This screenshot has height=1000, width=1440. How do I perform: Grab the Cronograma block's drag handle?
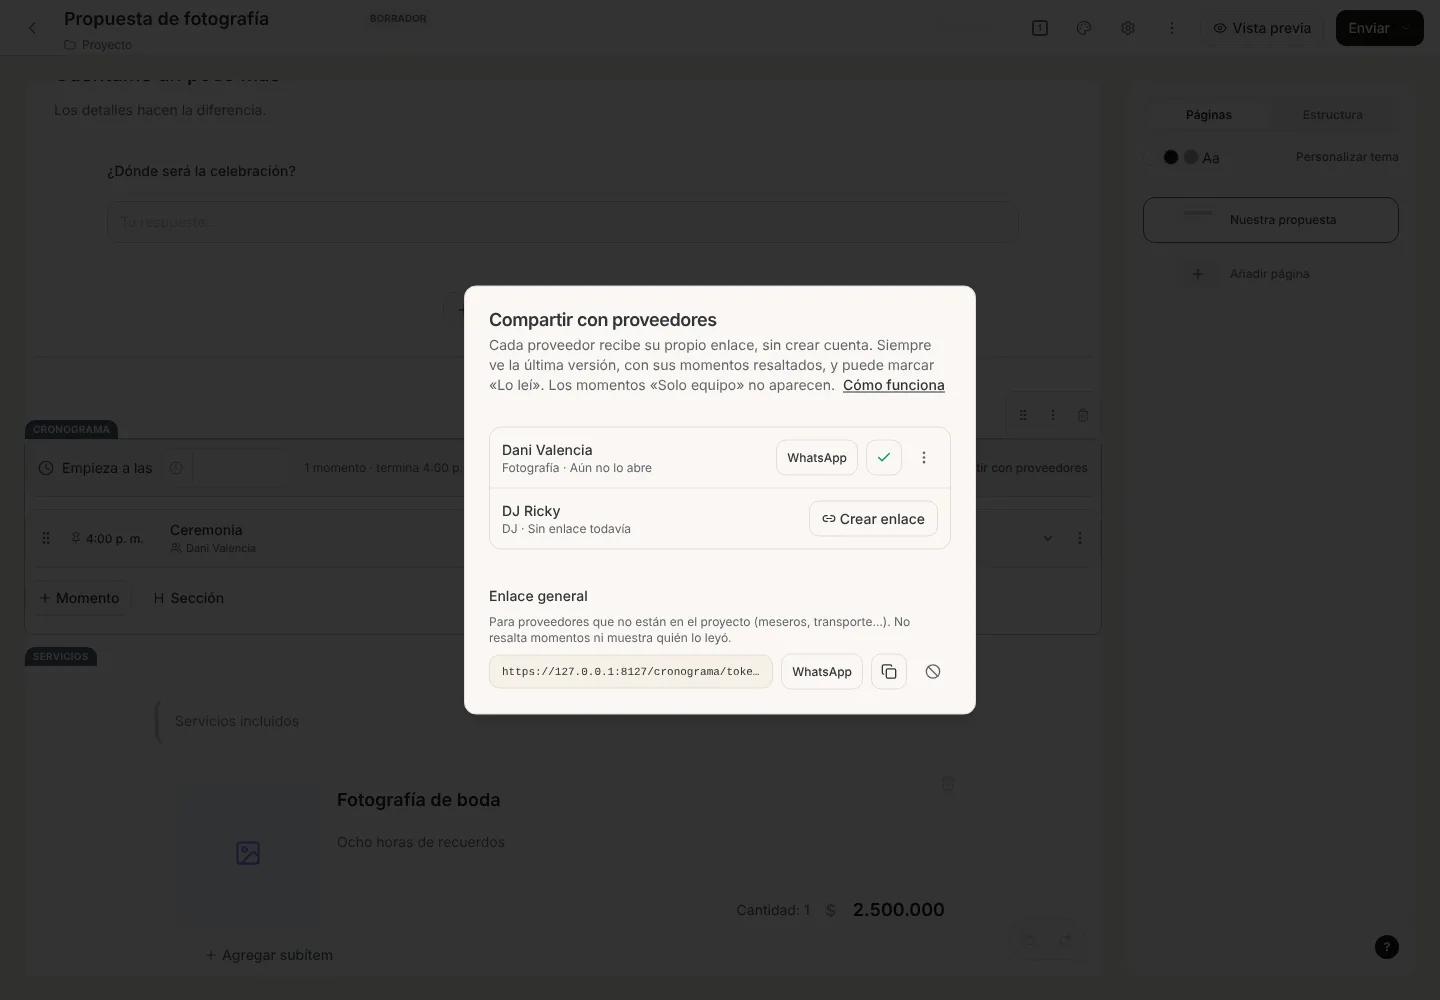point(1023,415)
